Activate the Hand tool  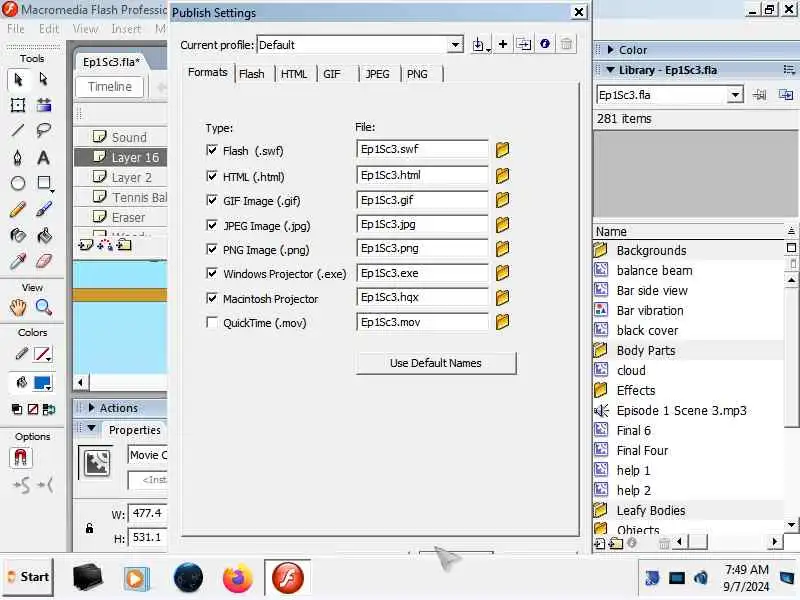point(18,307)
